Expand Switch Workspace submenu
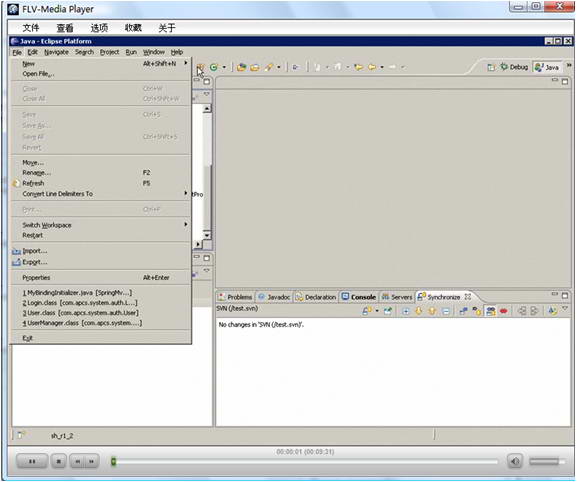The image size is (578, 482). point(100,225)
